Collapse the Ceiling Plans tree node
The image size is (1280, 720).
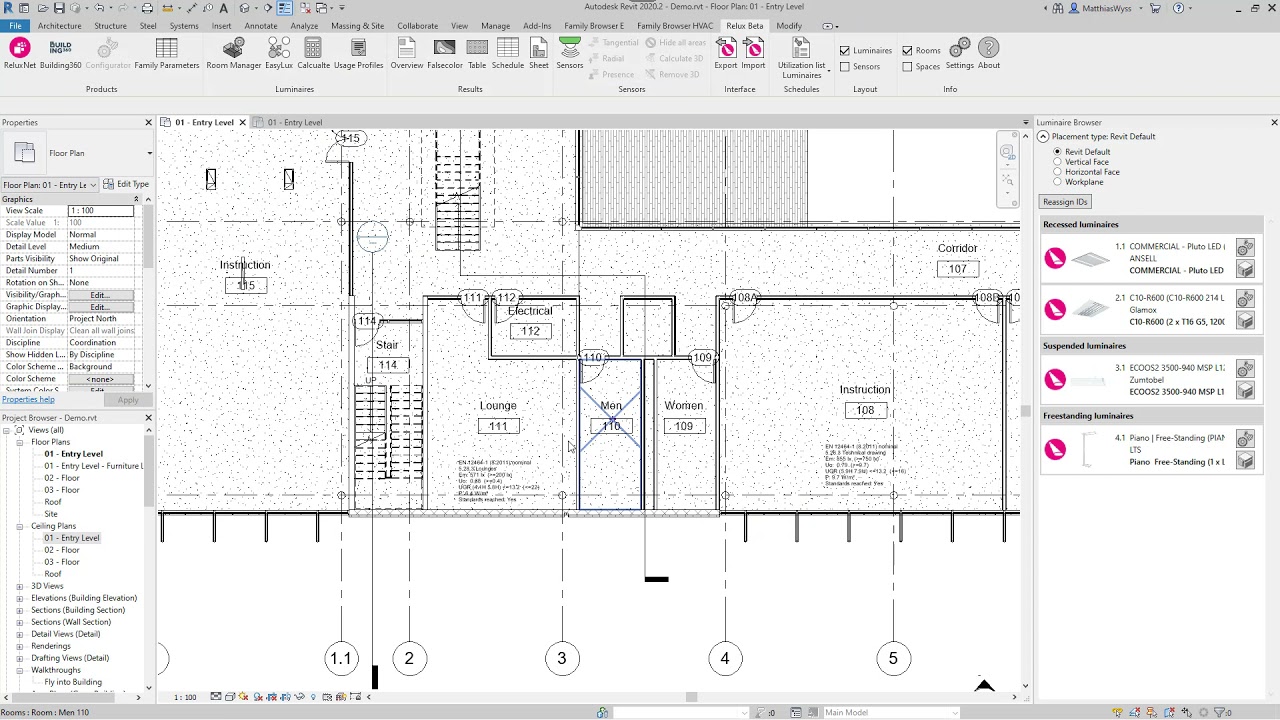coord(19,526)
